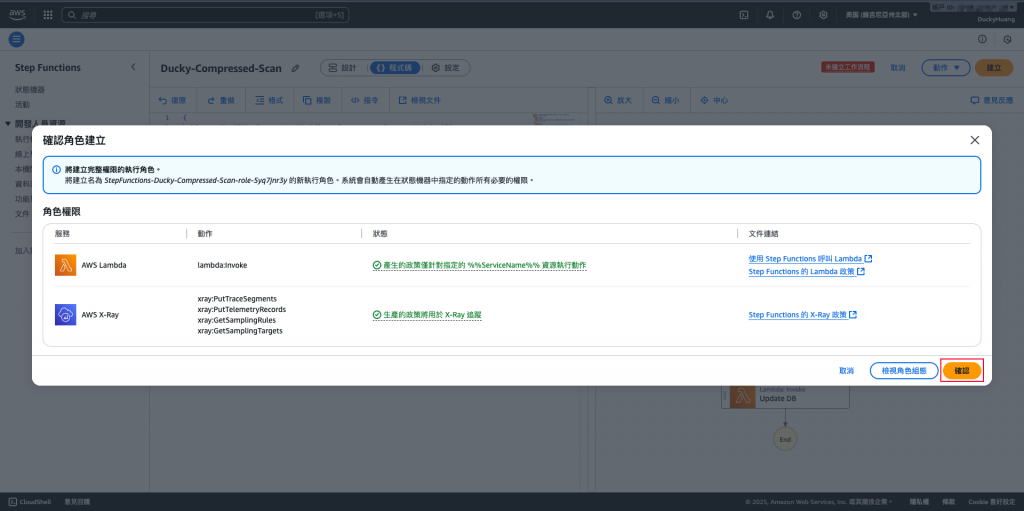1024x511 pixels.
Task: Close the 確認角色建立 dialog
Action: (x=974, y=140)
